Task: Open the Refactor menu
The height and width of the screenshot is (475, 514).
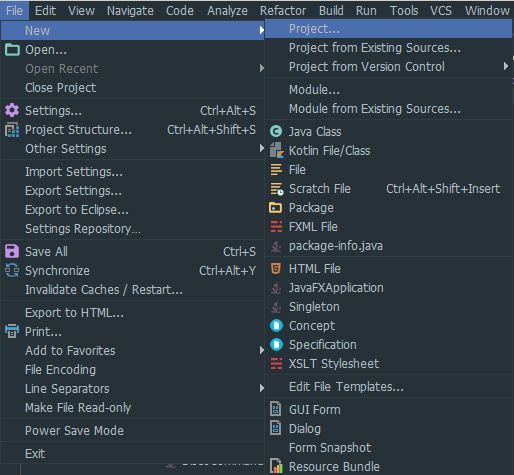Action: pos(283,11)
